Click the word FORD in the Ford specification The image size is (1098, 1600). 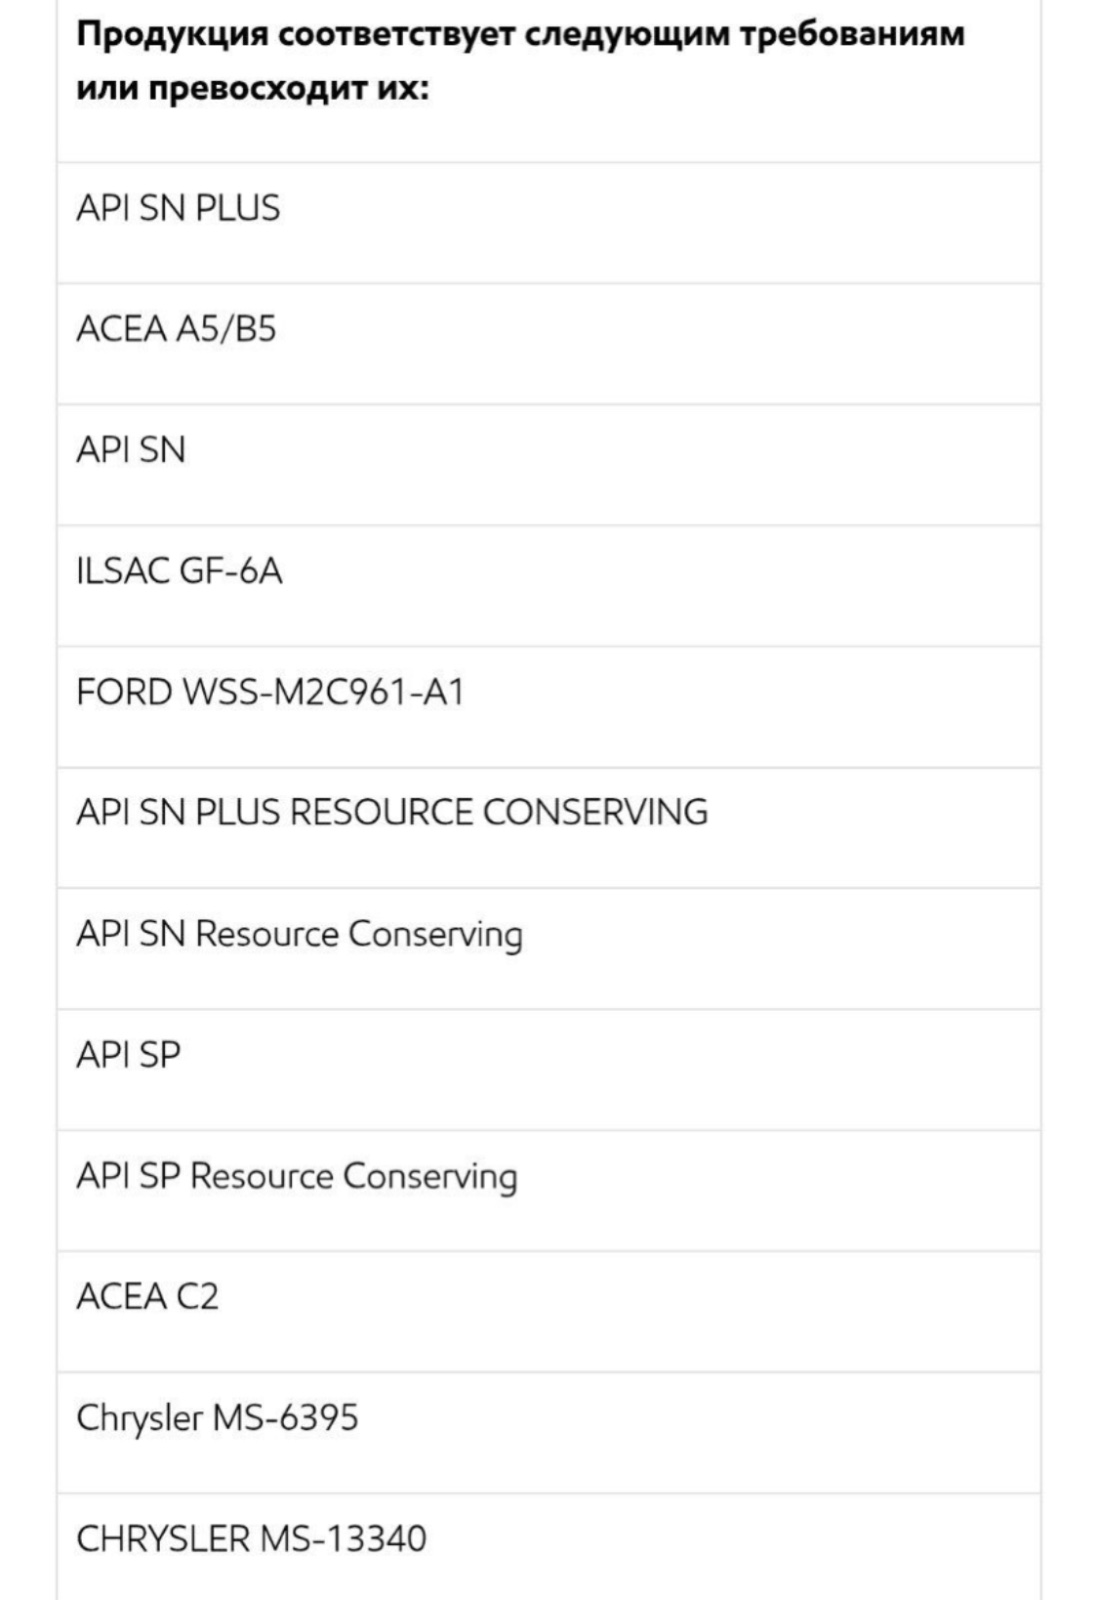pyautogui.click(x=124, y=692)
